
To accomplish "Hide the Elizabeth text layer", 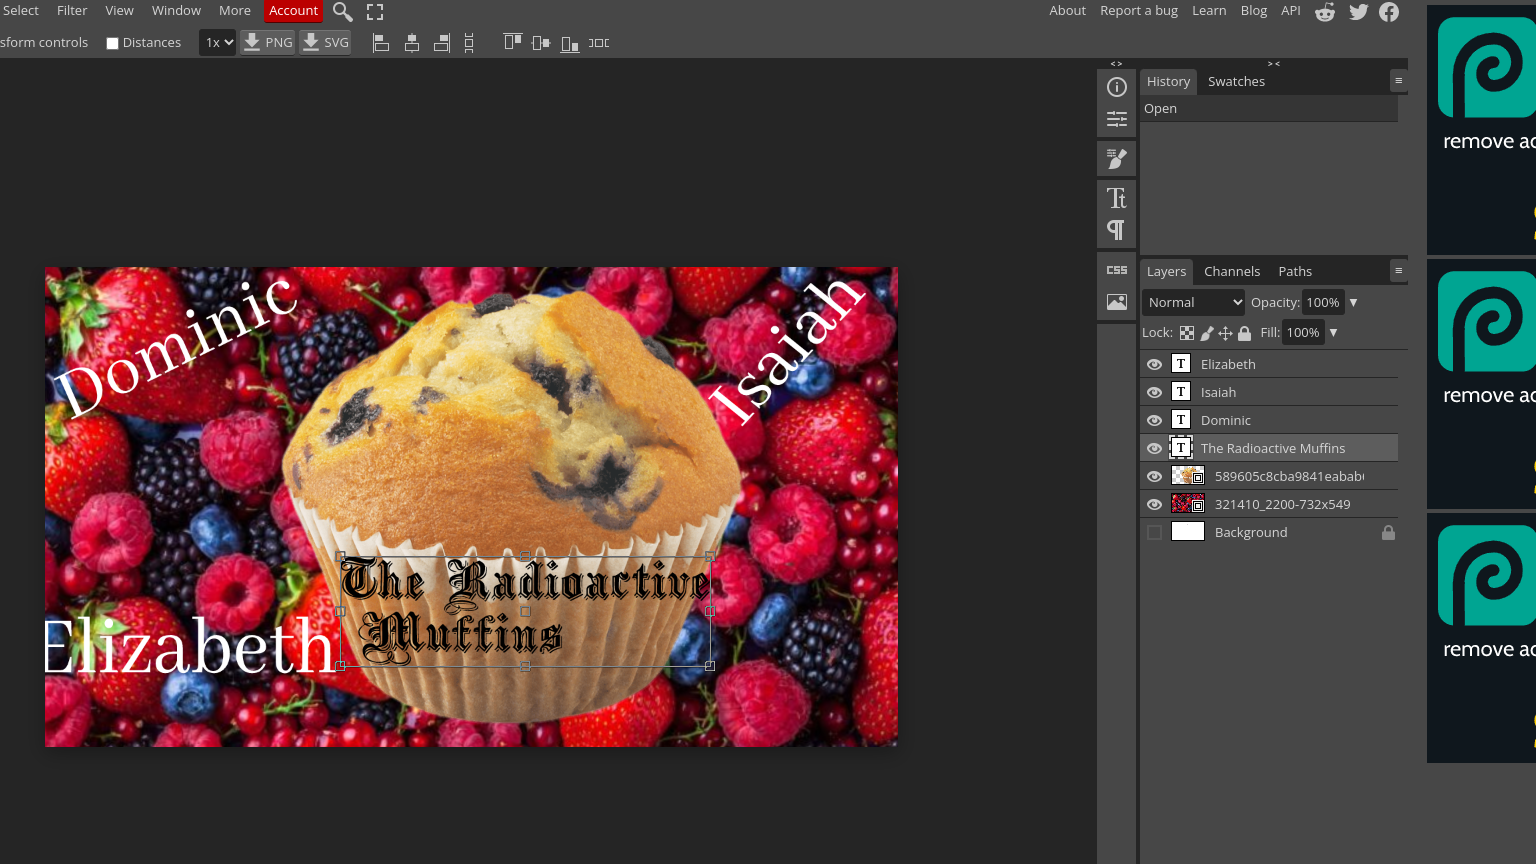I will click(x=1154, y=365).
